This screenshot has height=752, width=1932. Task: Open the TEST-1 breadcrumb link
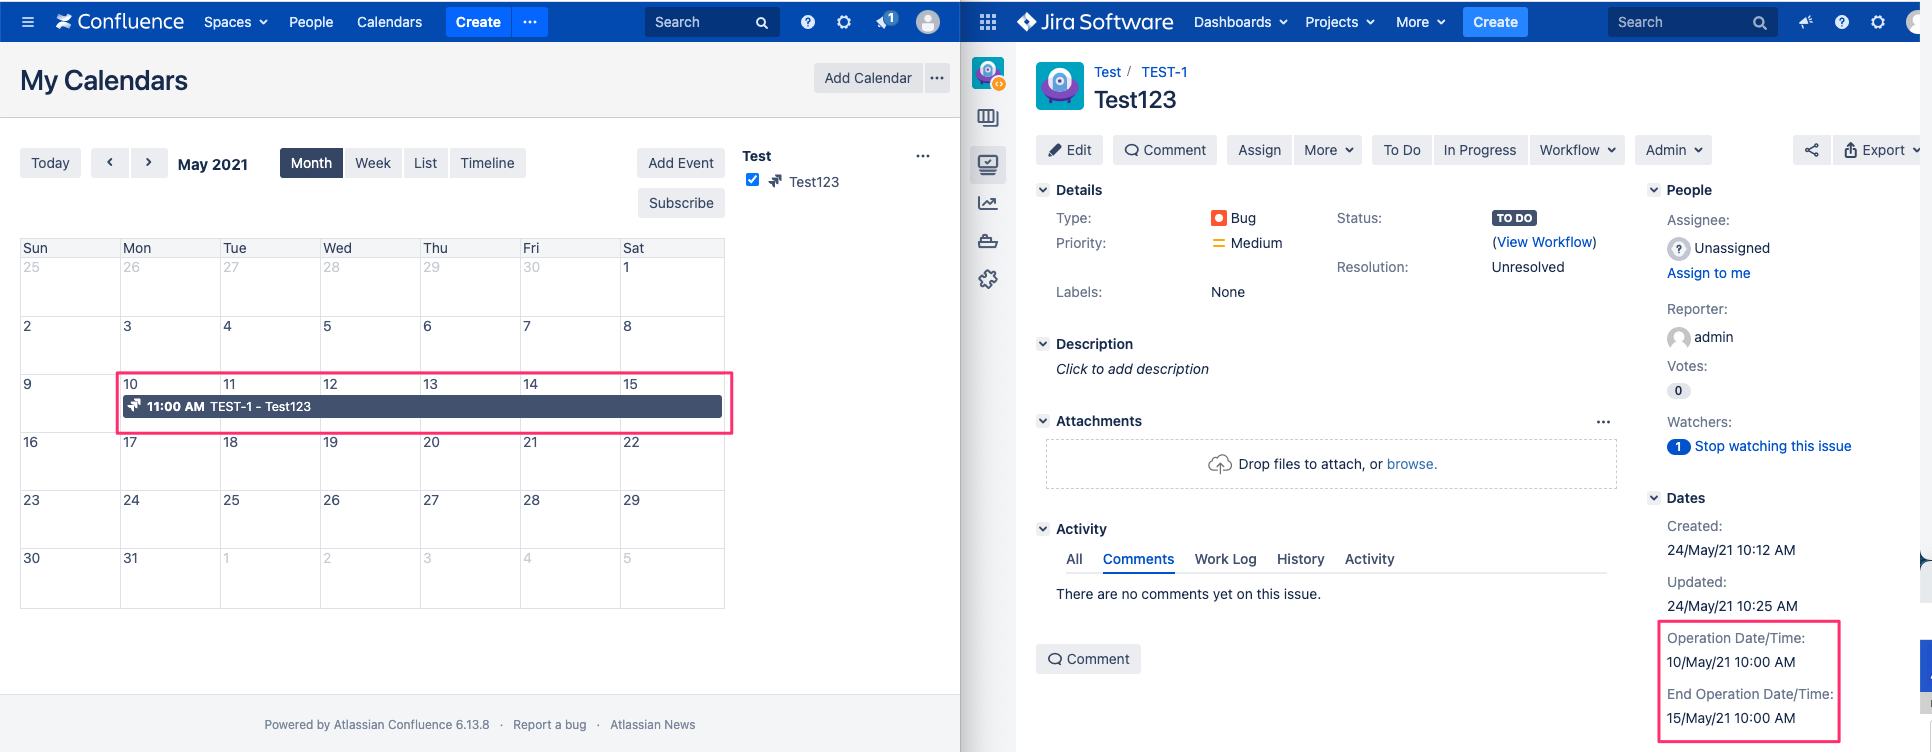click(x=1164, y=72)
